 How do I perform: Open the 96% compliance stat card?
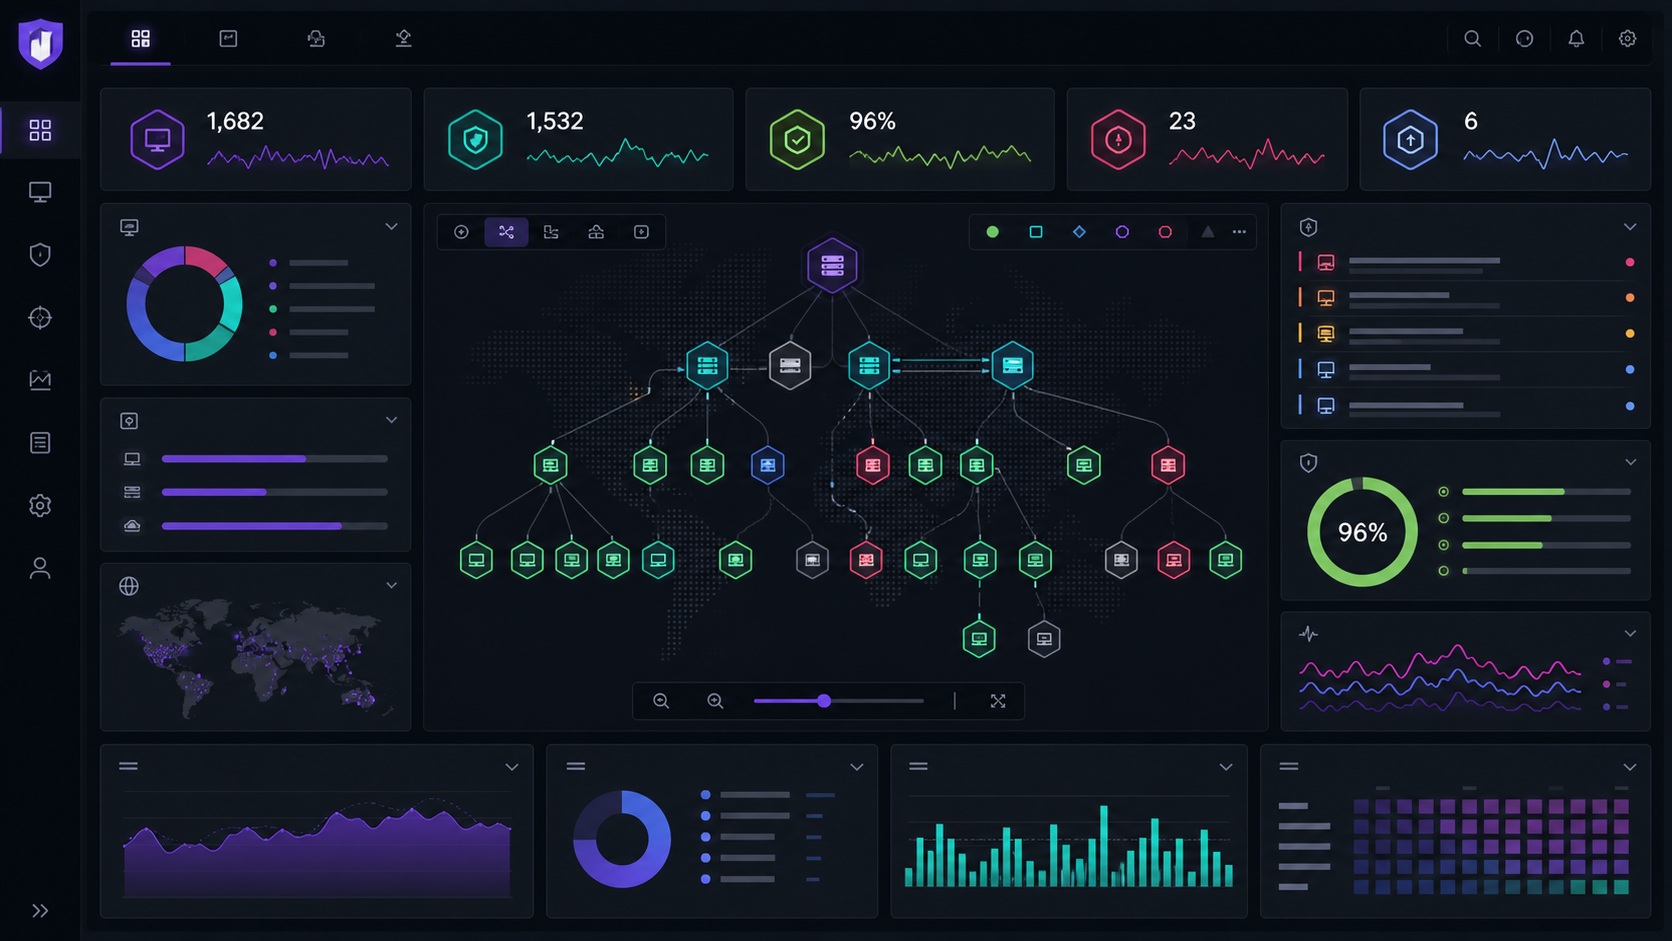(900, 139)
